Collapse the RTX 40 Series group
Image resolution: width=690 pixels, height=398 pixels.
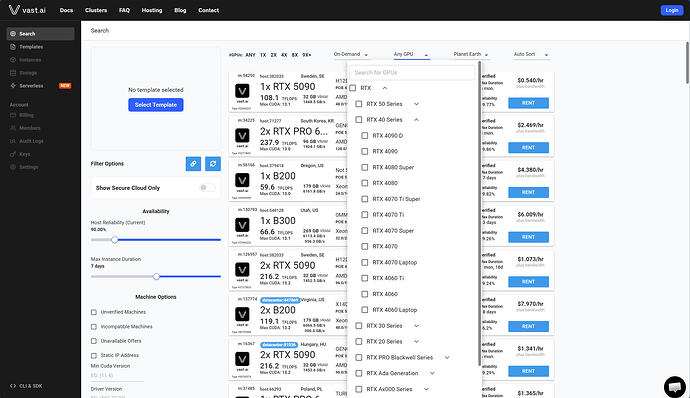[x=416, y=120]
